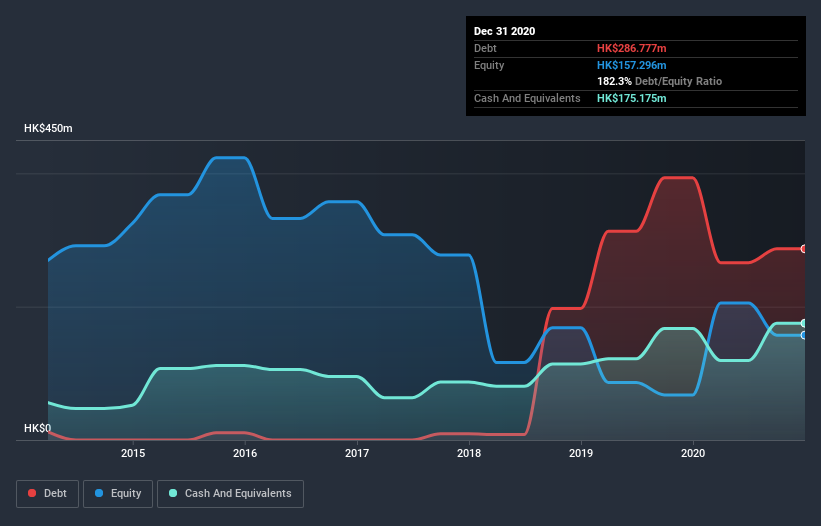Click the HK$450m y-axis label
This screenshot has width=821, height=526.
pyautogui.click(x=48, y=128)
